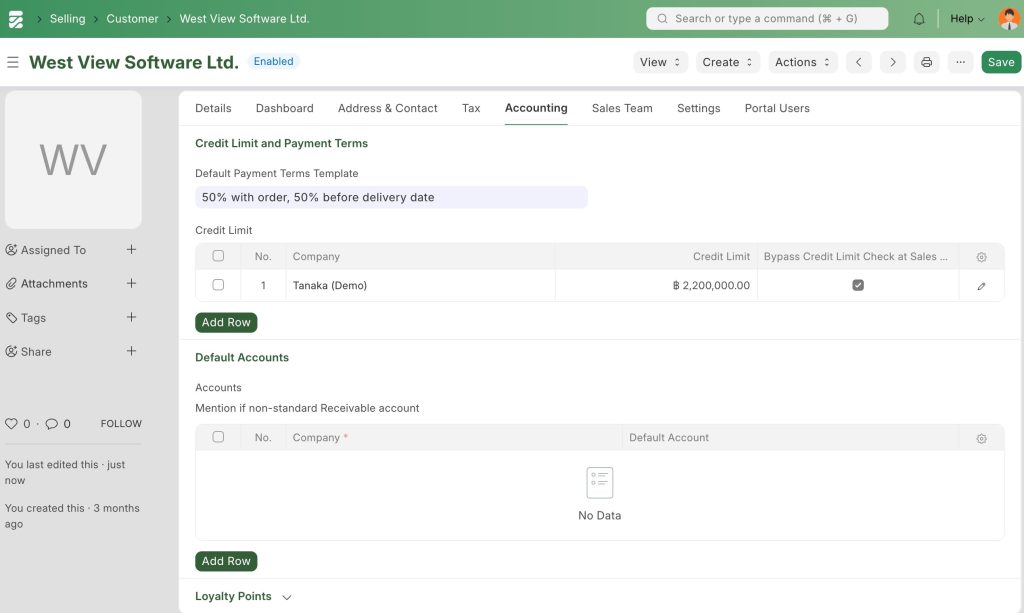Edit the Tanaka (Demo) credit limit row
The height and width of the screenshot is (613, 1024).
pyautogui.click(x=982, y=286)
